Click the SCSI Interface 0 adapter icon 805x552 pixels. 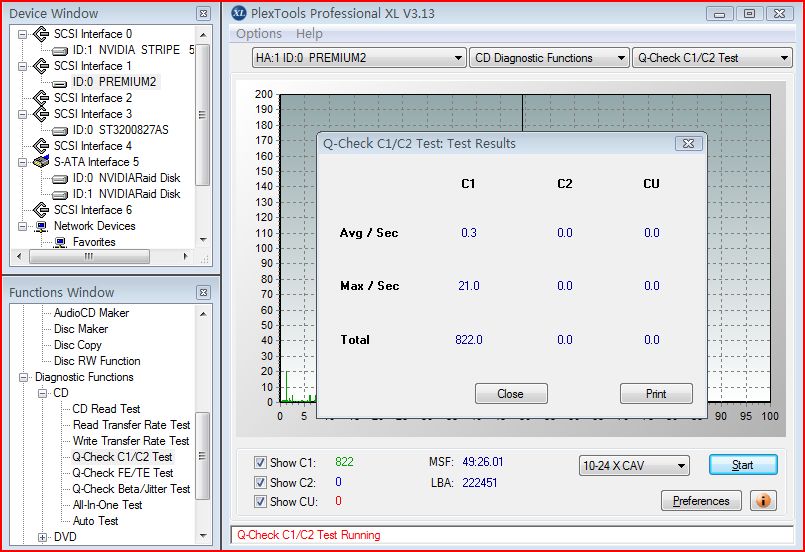(x=41, y=34)
